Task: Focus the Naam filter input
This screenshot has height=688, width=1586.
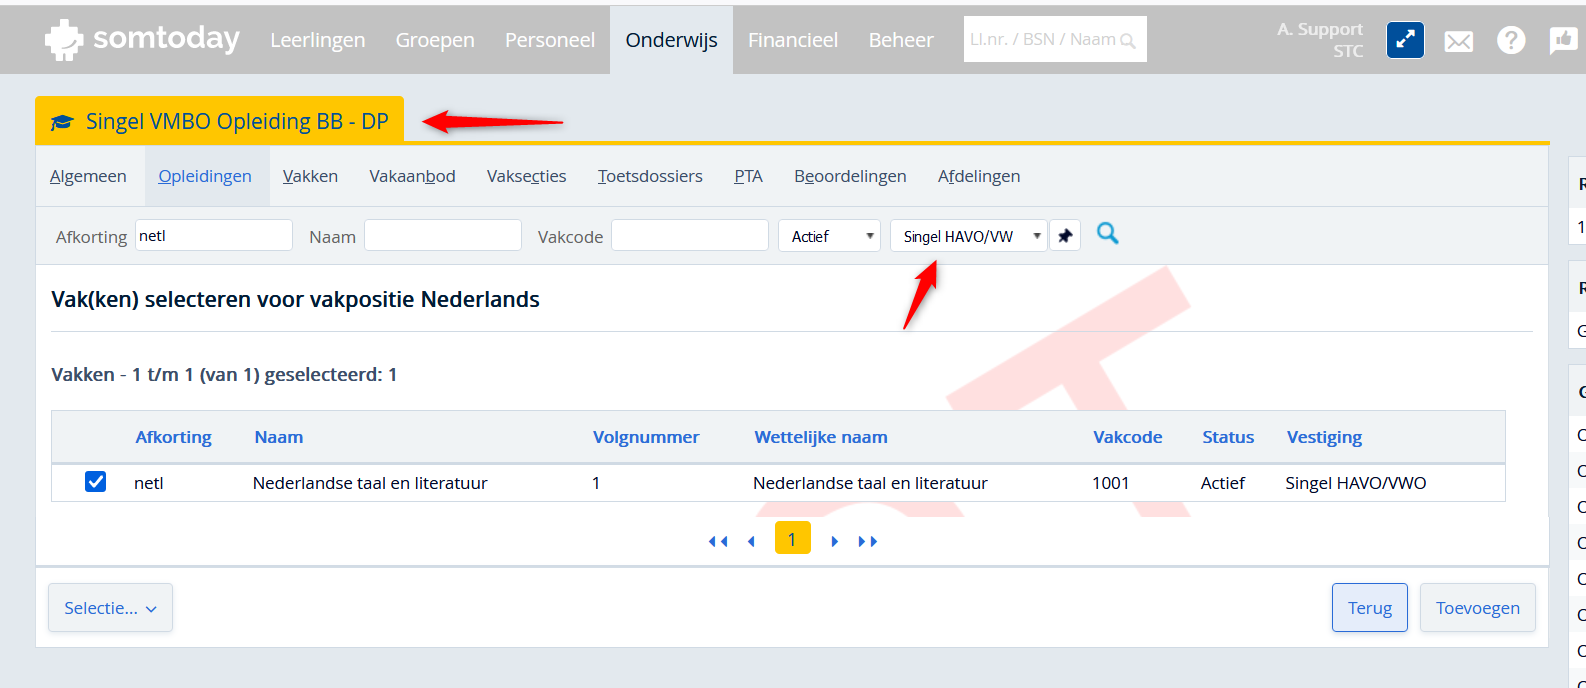Action: click(x=443, y=236)
